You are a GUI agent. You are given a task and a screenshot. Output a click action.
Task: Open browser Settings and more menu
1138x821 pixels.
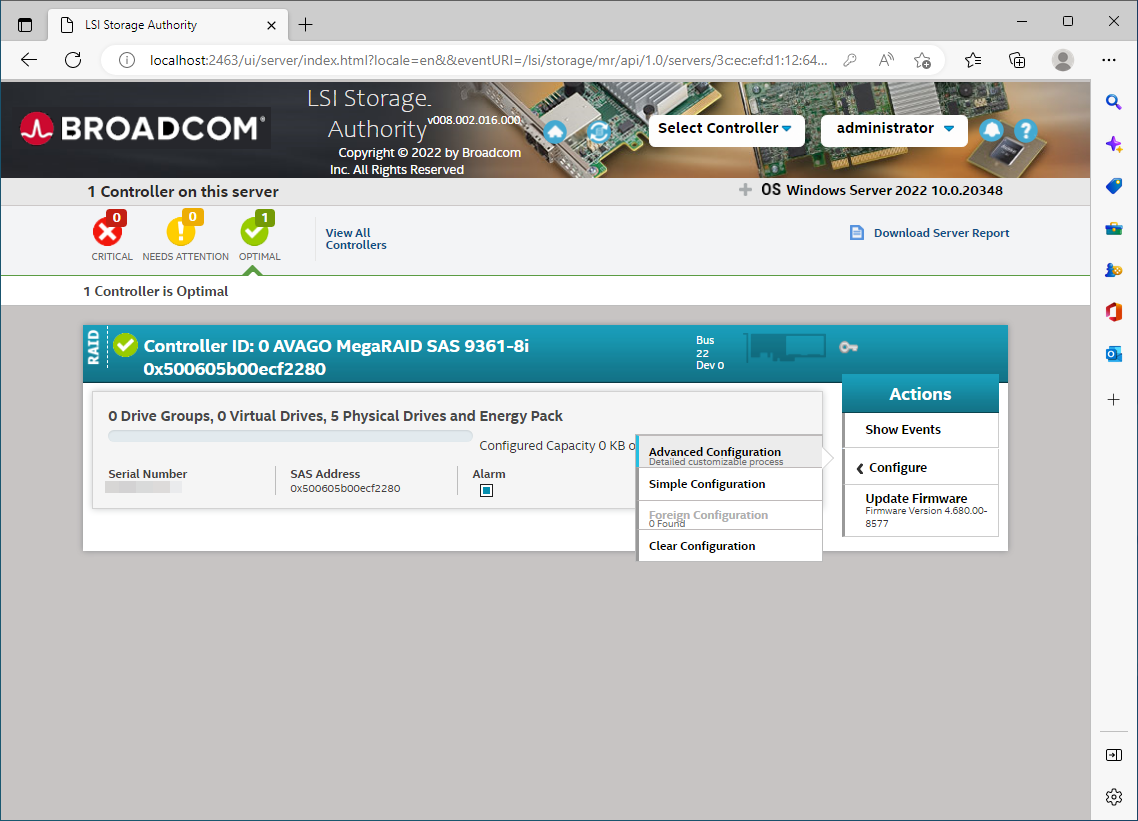[x=1108, y=60]
